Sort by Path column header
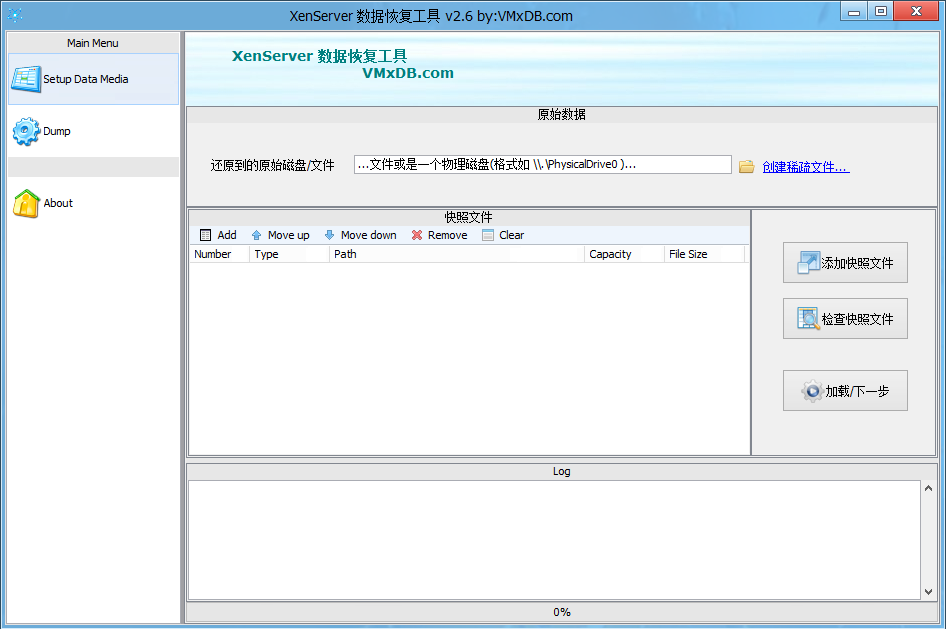946x629 pixels. click(456, 254)
